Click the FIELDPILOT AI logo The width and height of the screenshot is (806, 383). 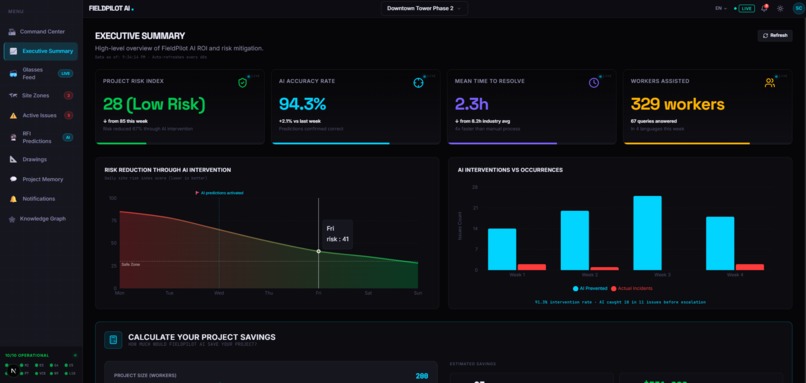click(x=111, y=9)
